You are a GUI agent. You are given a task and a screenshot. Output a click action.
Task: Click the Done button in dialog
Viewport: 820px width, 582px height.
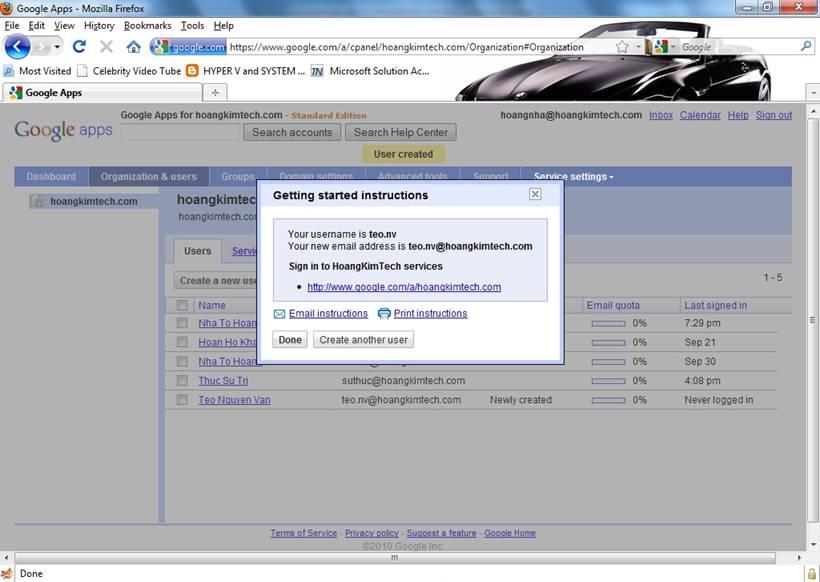click(290, 340)
